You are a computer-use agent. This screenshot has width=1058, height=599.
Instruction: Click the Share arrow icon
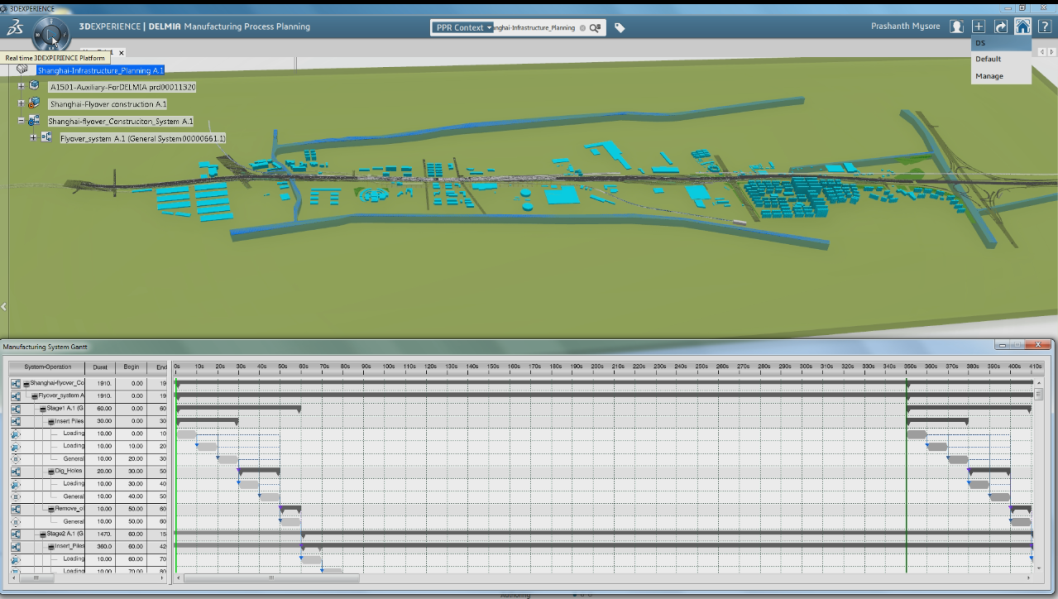tap(1000, 27)
